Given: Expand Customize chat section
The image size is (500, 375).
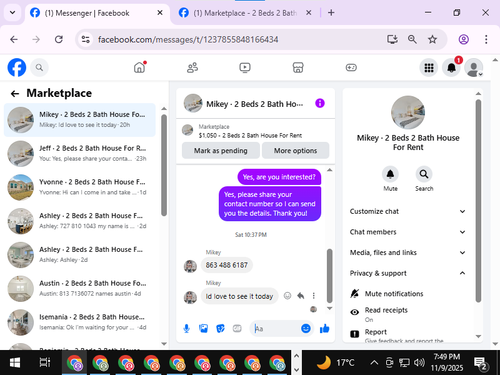Looking at the screenshot, I should [x=407, y=211].
